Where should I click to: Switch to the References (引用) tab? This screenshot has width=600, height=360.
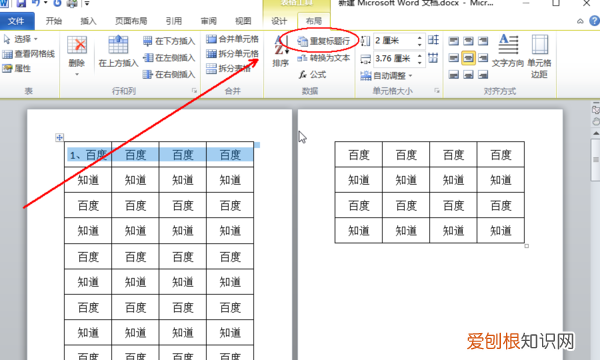point(174,21)
